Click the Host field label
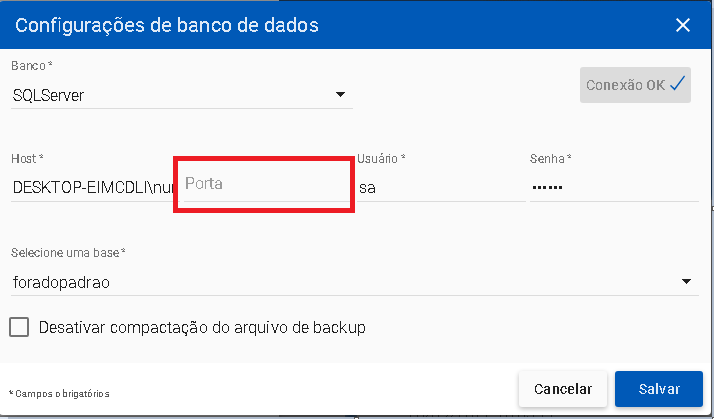714x419 pixels. (x=27, y=159)
